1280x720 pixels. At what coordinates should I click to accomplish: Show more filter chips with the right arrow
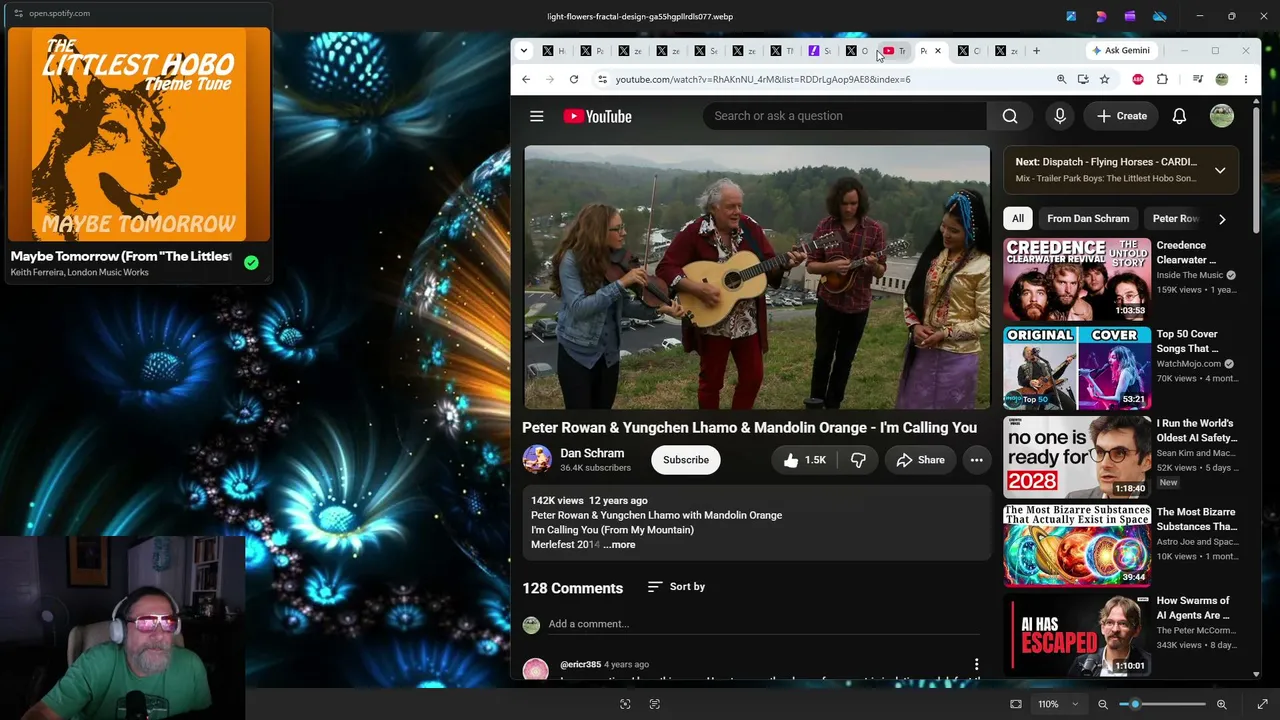tap(1222, 219)
